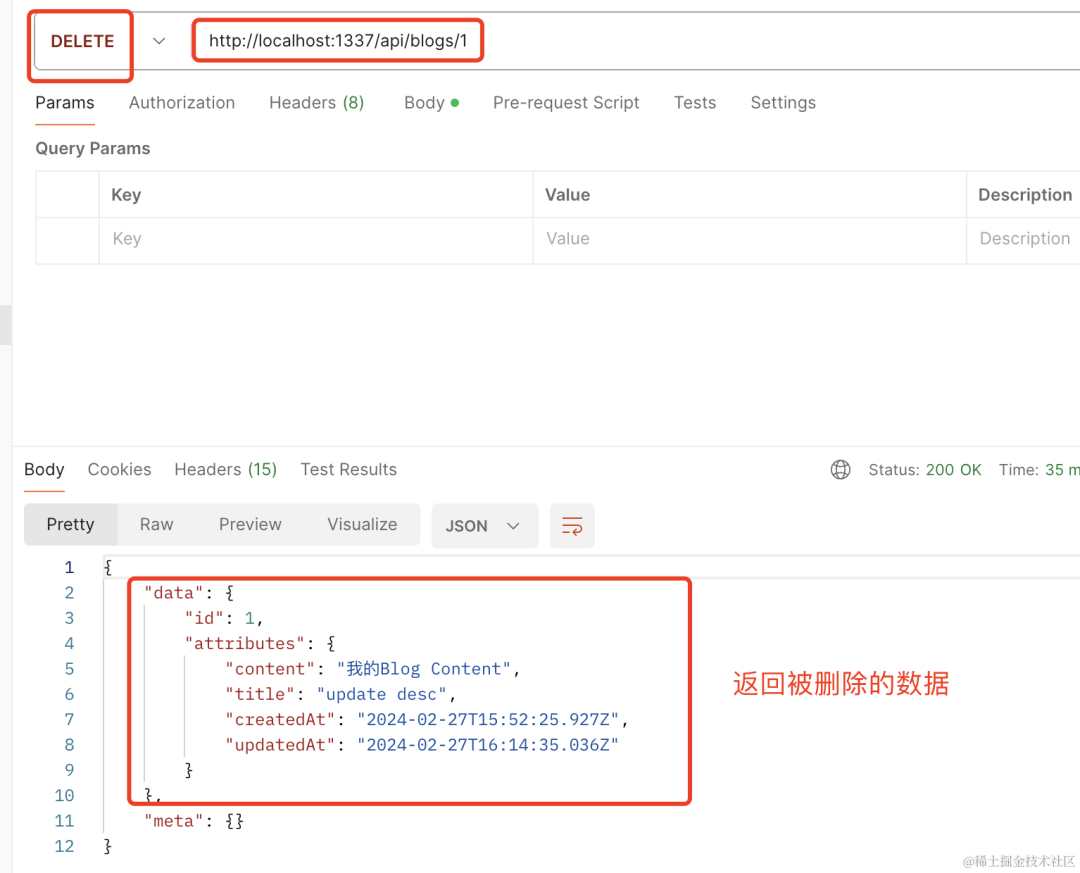
Task: Click the Query Params heading
Action: coord(93,149)
